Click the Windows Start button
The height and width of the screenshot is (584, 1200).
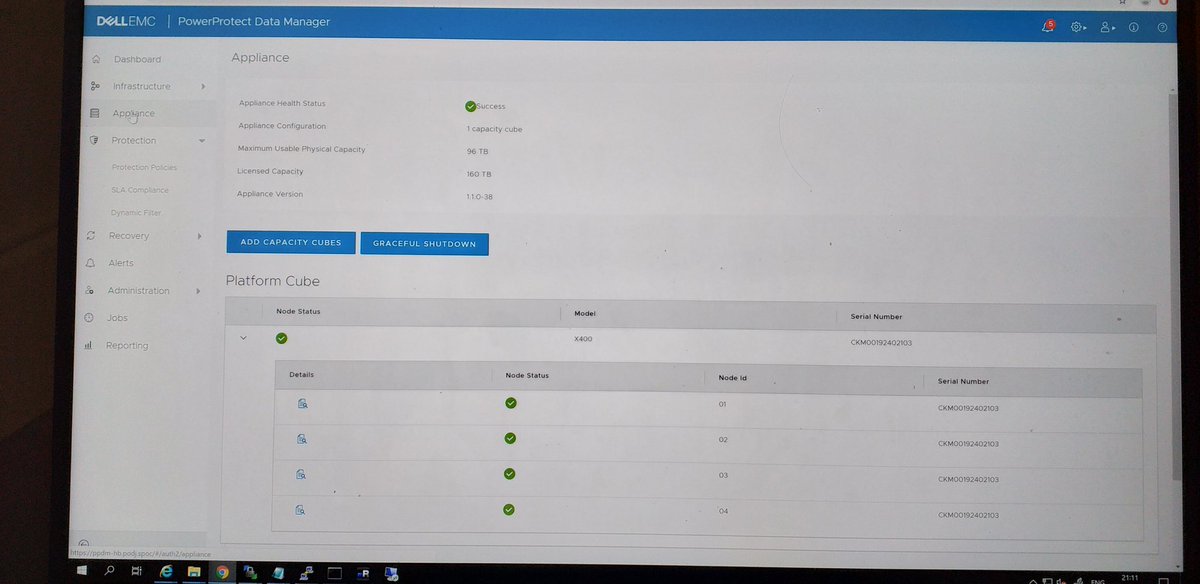coord(82,572)
